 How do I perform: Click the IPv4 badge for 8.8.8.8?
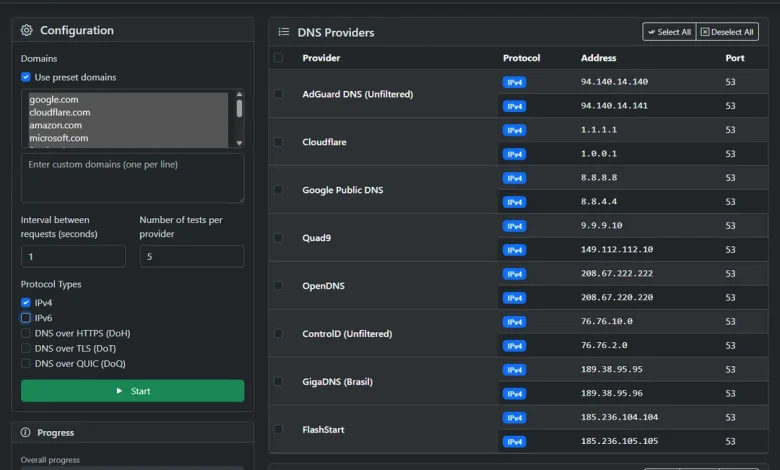(514, 178)
